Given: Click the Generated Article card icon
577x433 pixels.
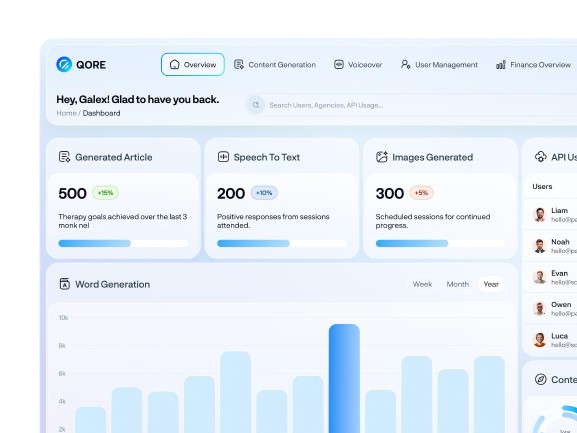Looking at the screenshot, I should 64,157.
